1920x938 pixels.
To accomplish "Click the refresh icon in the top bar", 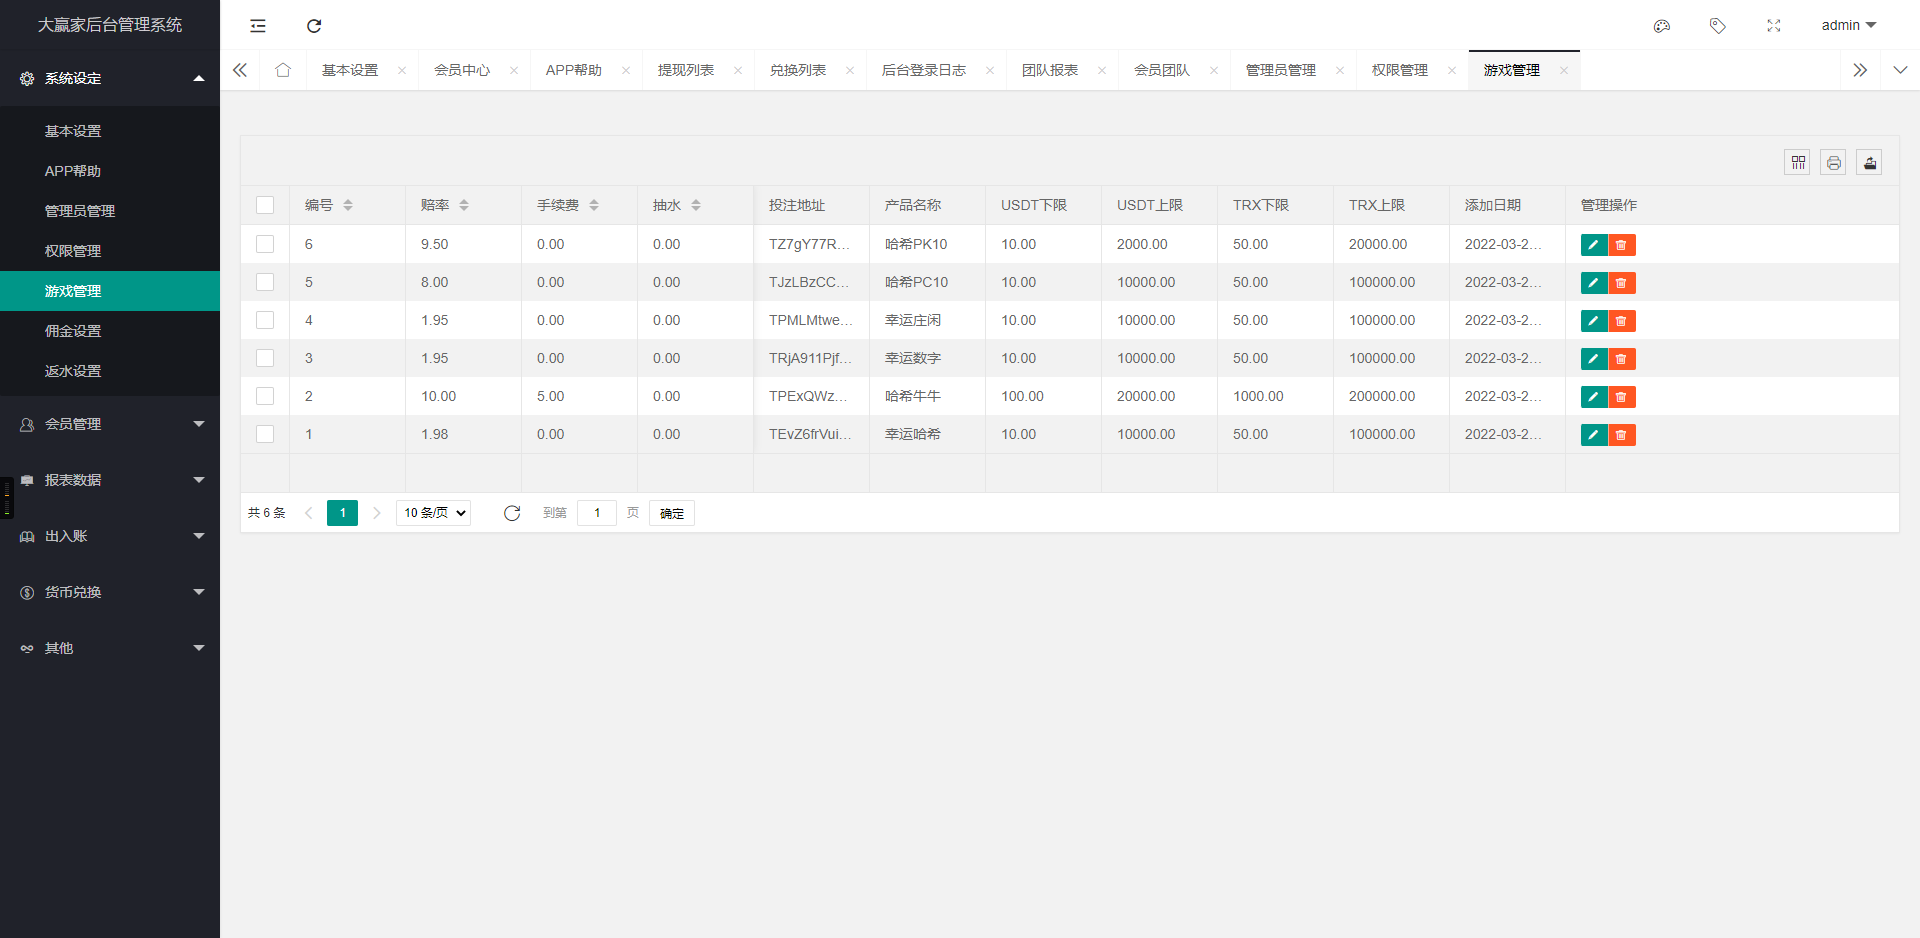I will pos(314,26).
